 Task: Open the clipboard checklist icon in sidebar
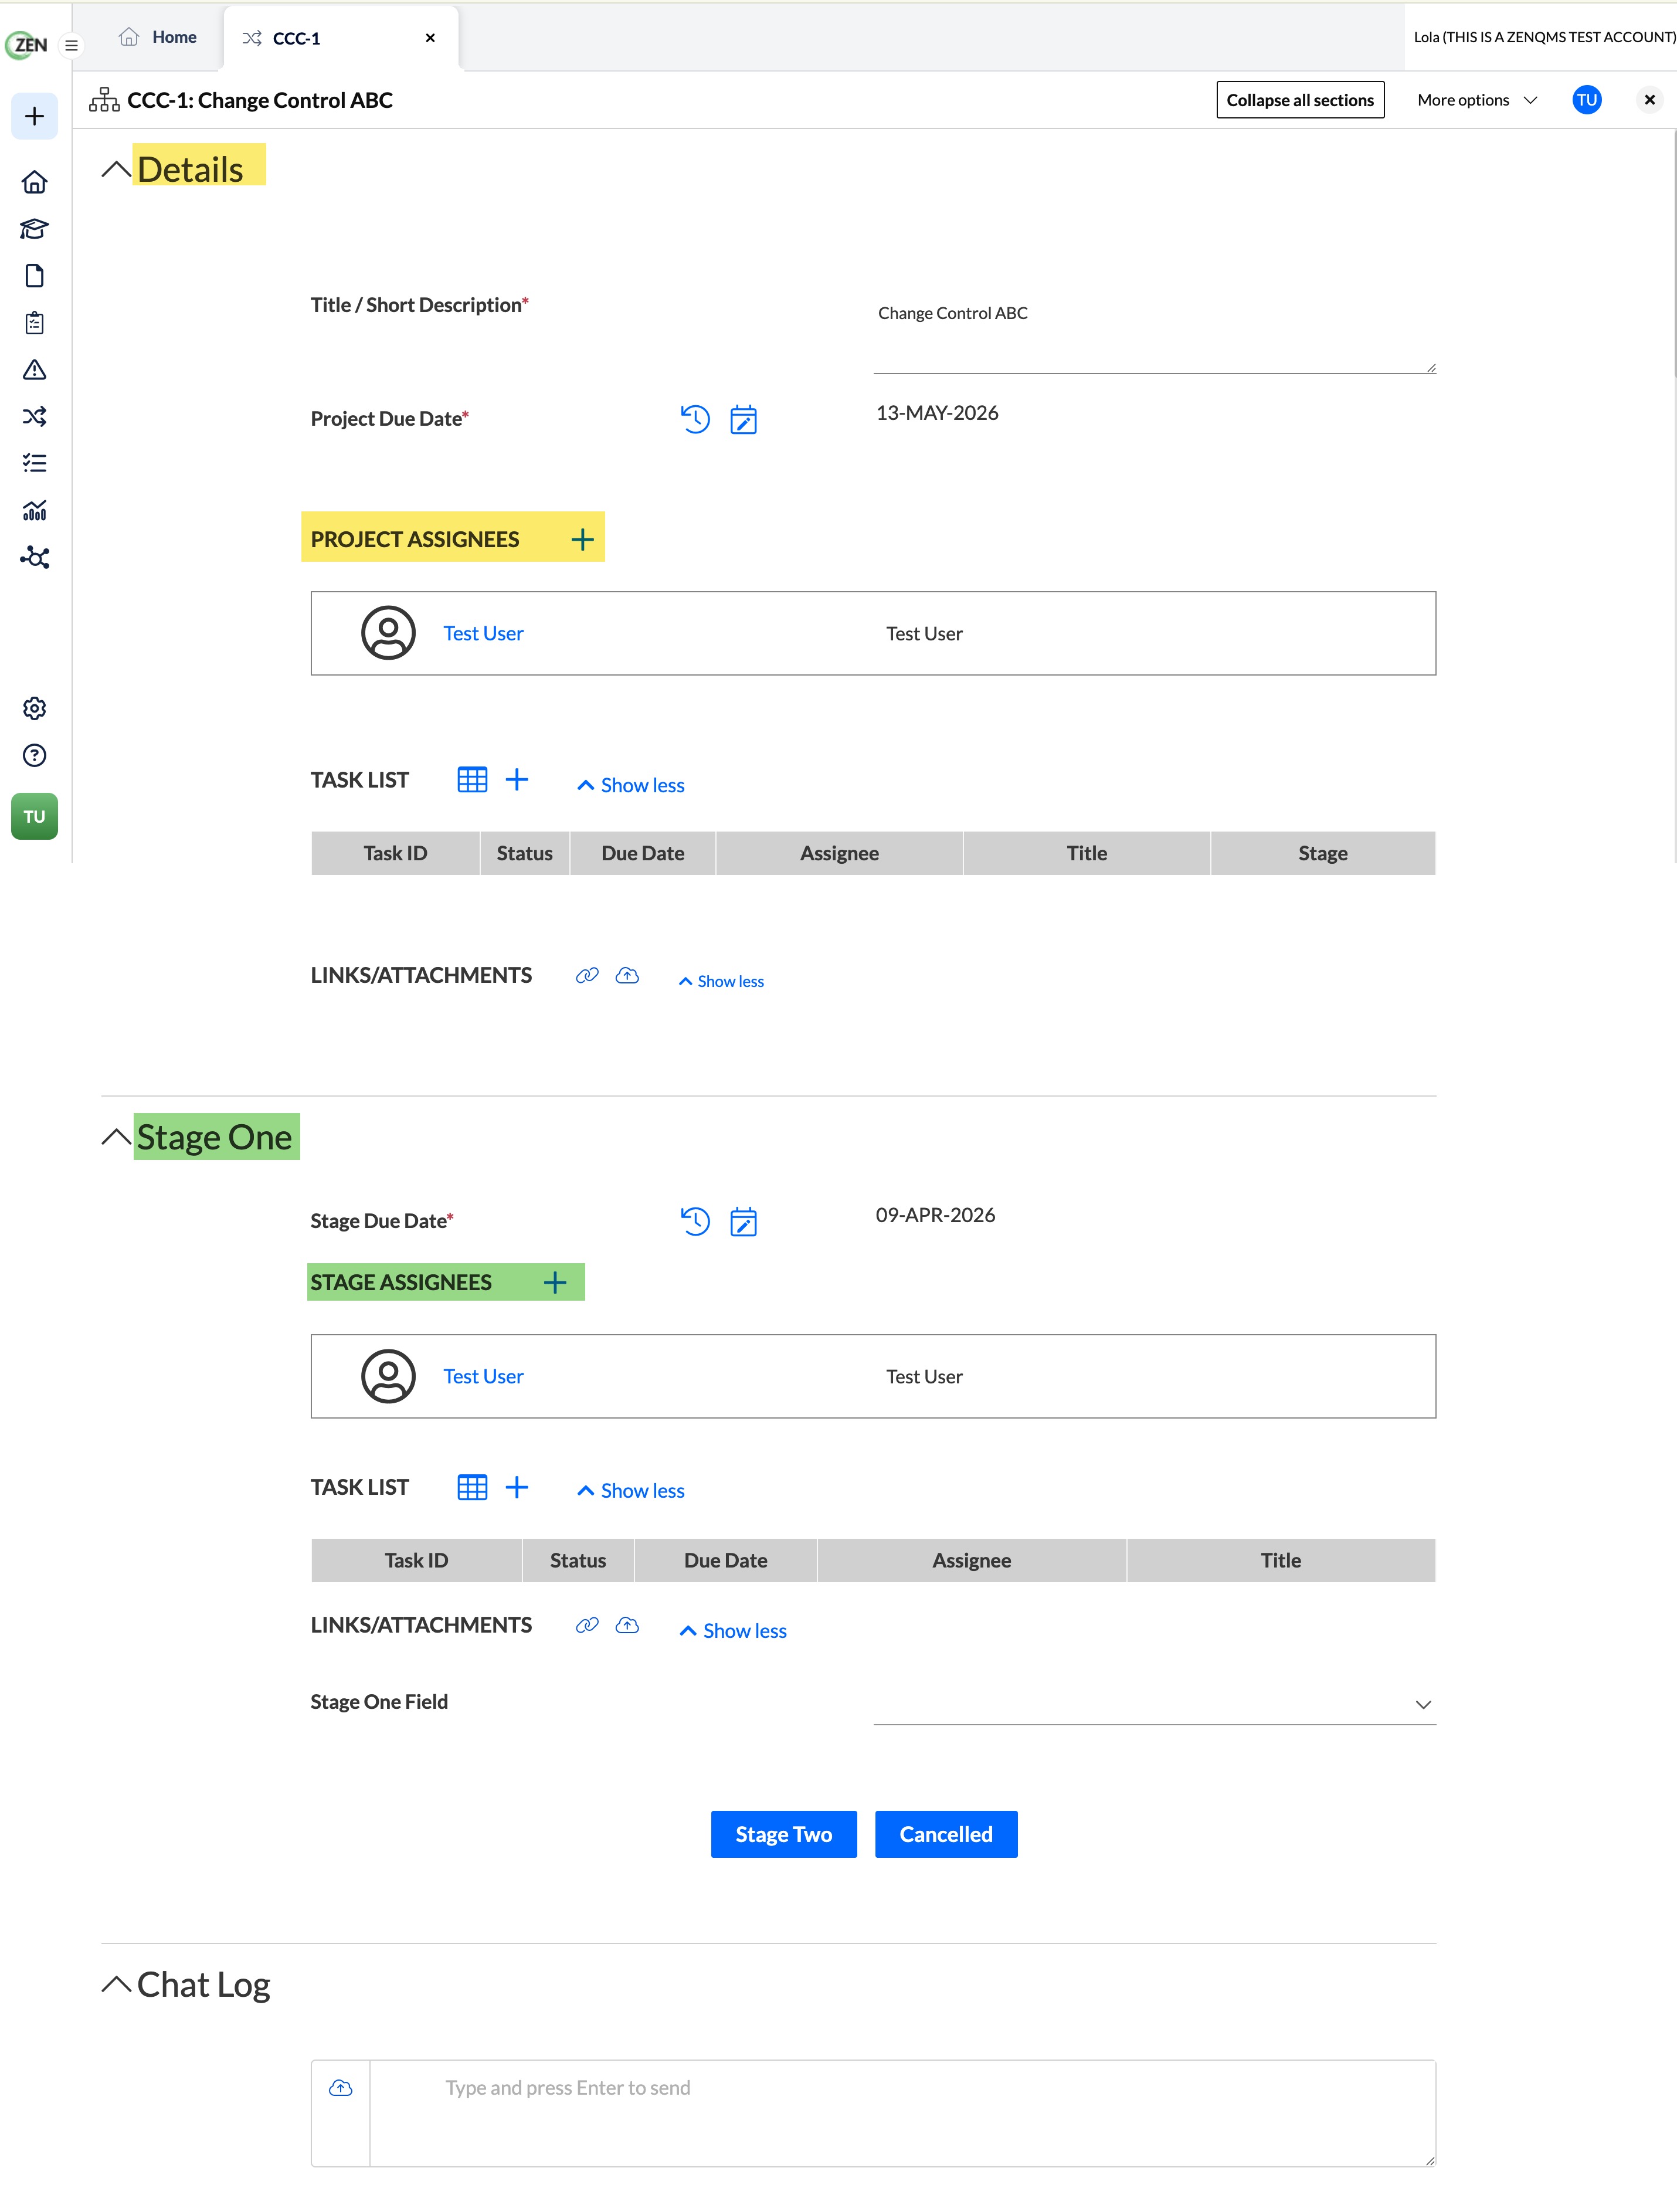coord(34,323)
